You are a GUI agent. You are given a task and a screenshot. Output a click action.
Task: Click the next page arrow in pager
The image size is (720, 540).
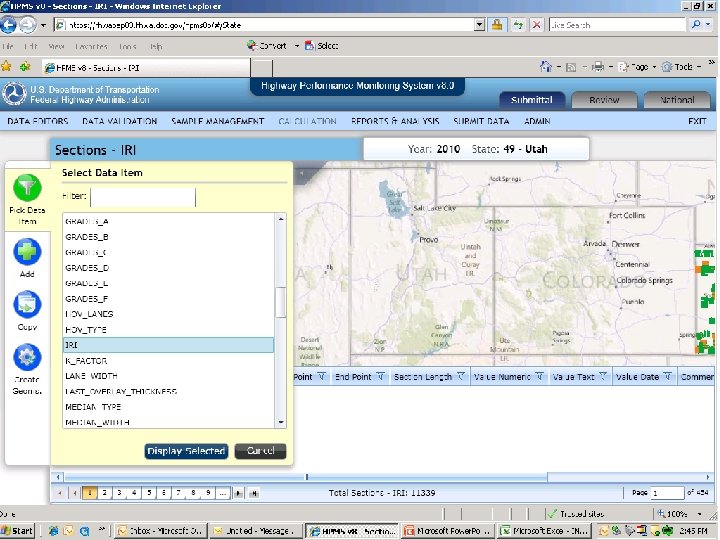point(238,493)
